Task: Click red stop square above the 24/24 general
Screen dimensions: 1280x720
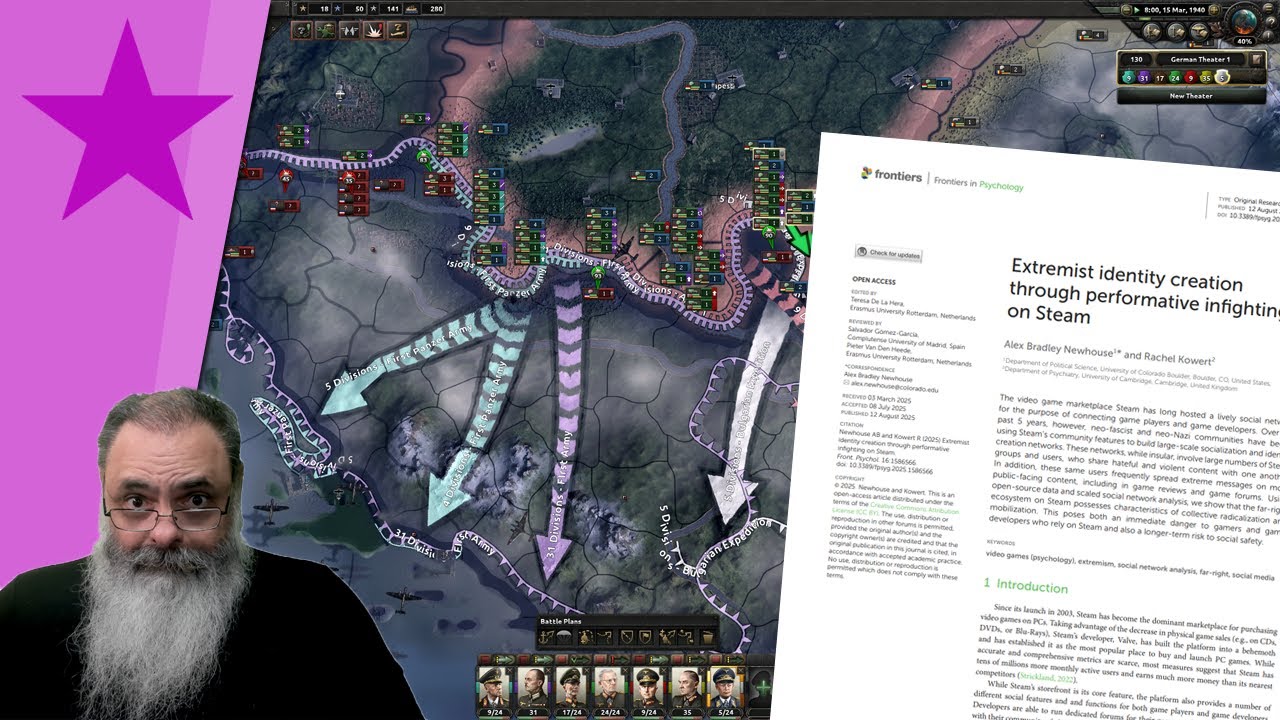Action: [600, 659]
